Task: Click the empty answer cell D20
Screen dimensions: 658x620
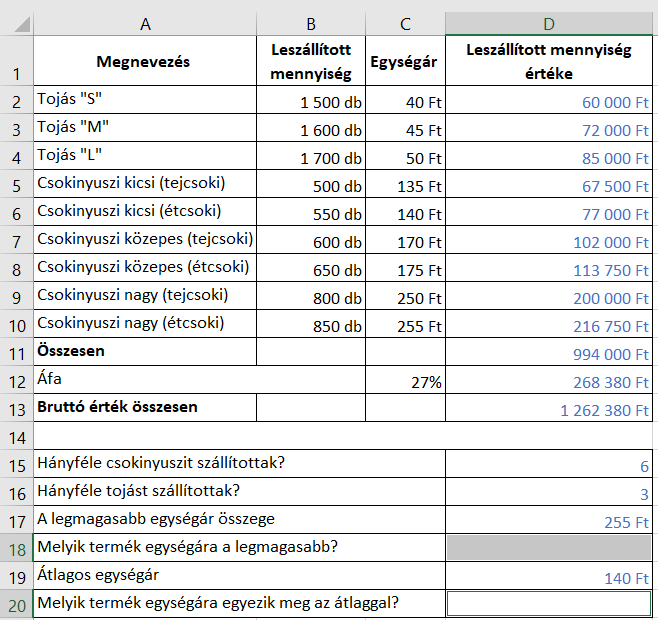Action: pyautogui.click(x=548, y=603)
